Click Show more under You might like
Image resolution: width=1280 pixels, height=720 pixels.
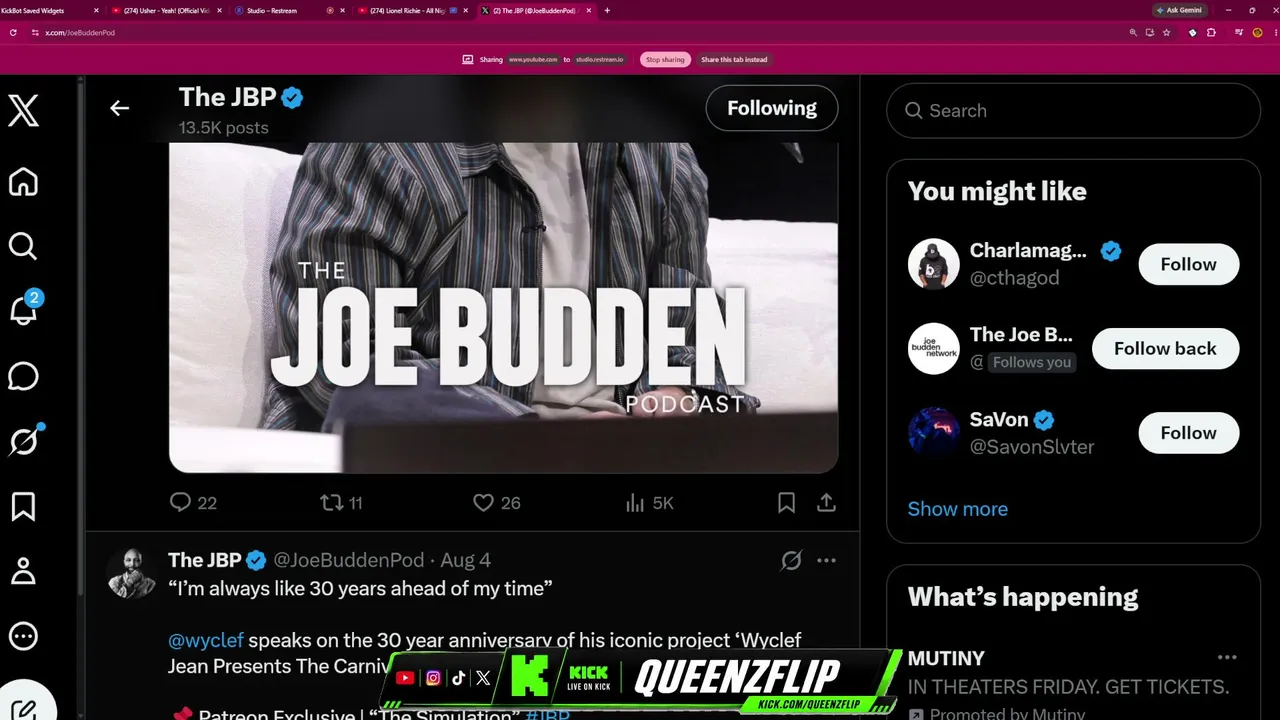tap(958, 509)
